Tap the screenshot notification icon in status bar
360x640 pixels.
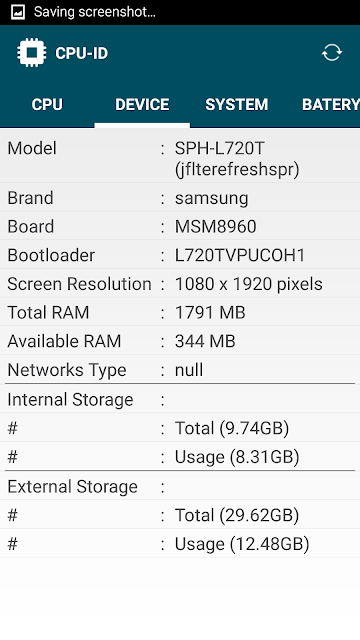18,12
